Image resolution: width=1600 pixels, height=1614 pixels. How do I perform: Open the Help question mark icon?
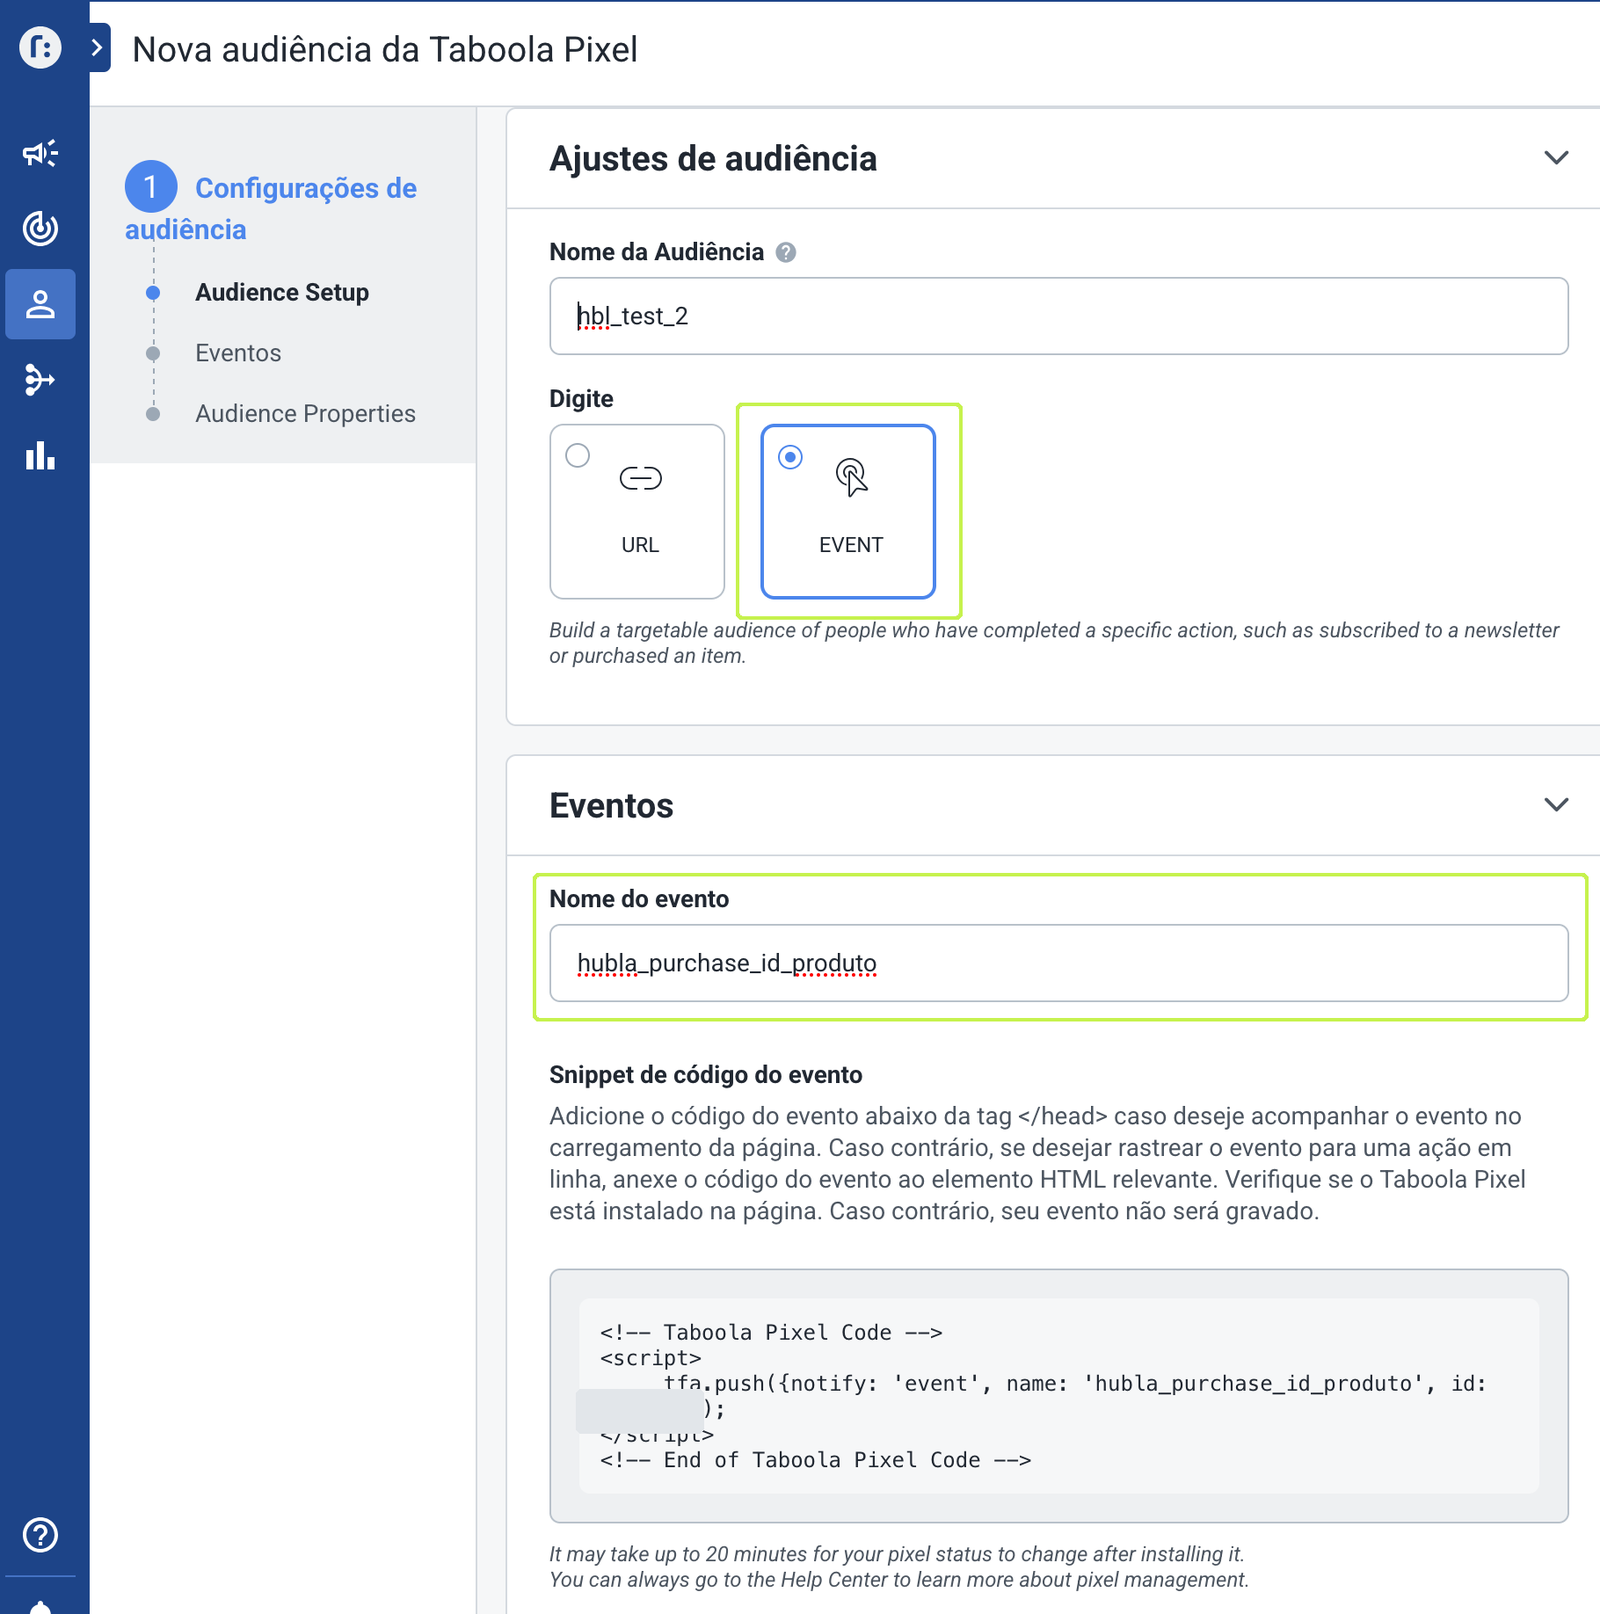pyautogui.click(x=40, y=1534)
